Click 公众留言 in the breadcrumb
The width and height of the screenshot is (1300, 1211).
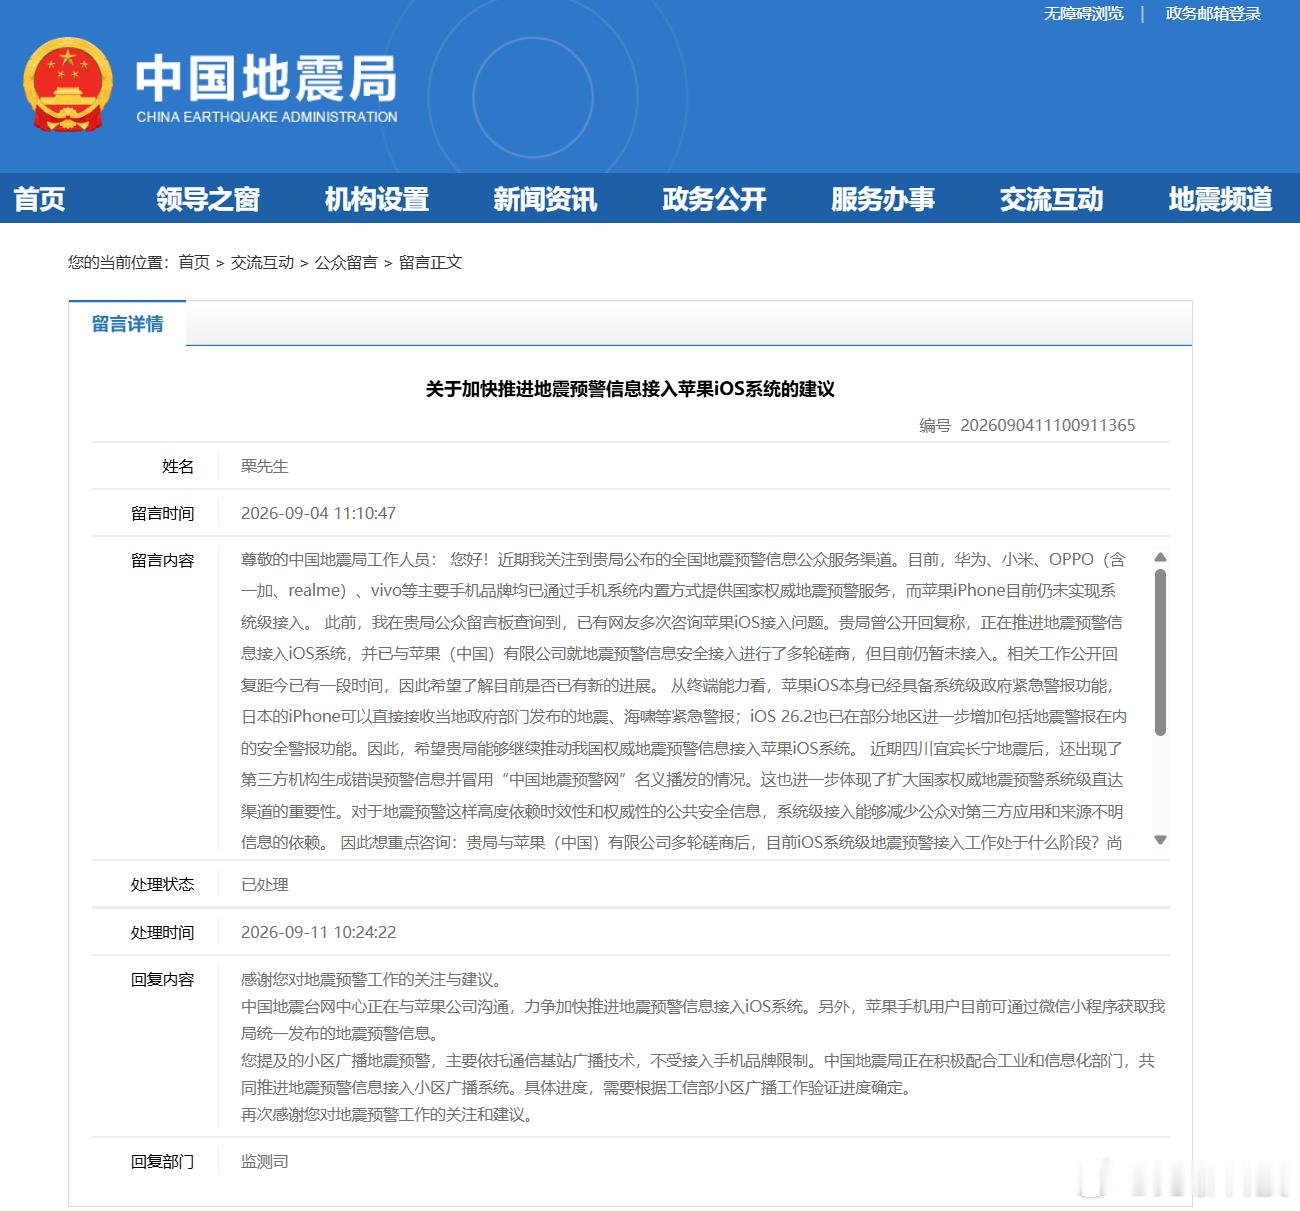pos(346,262)
